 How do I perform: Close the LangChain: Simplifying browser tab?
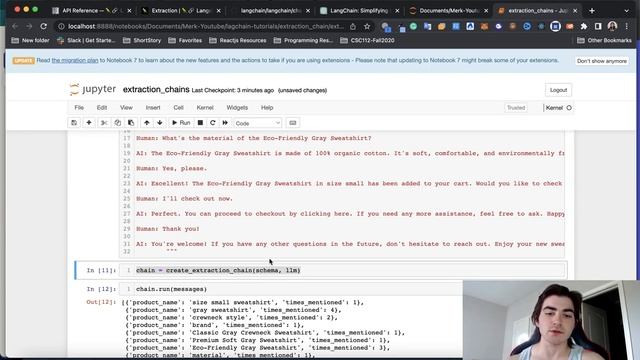point(397,11)
